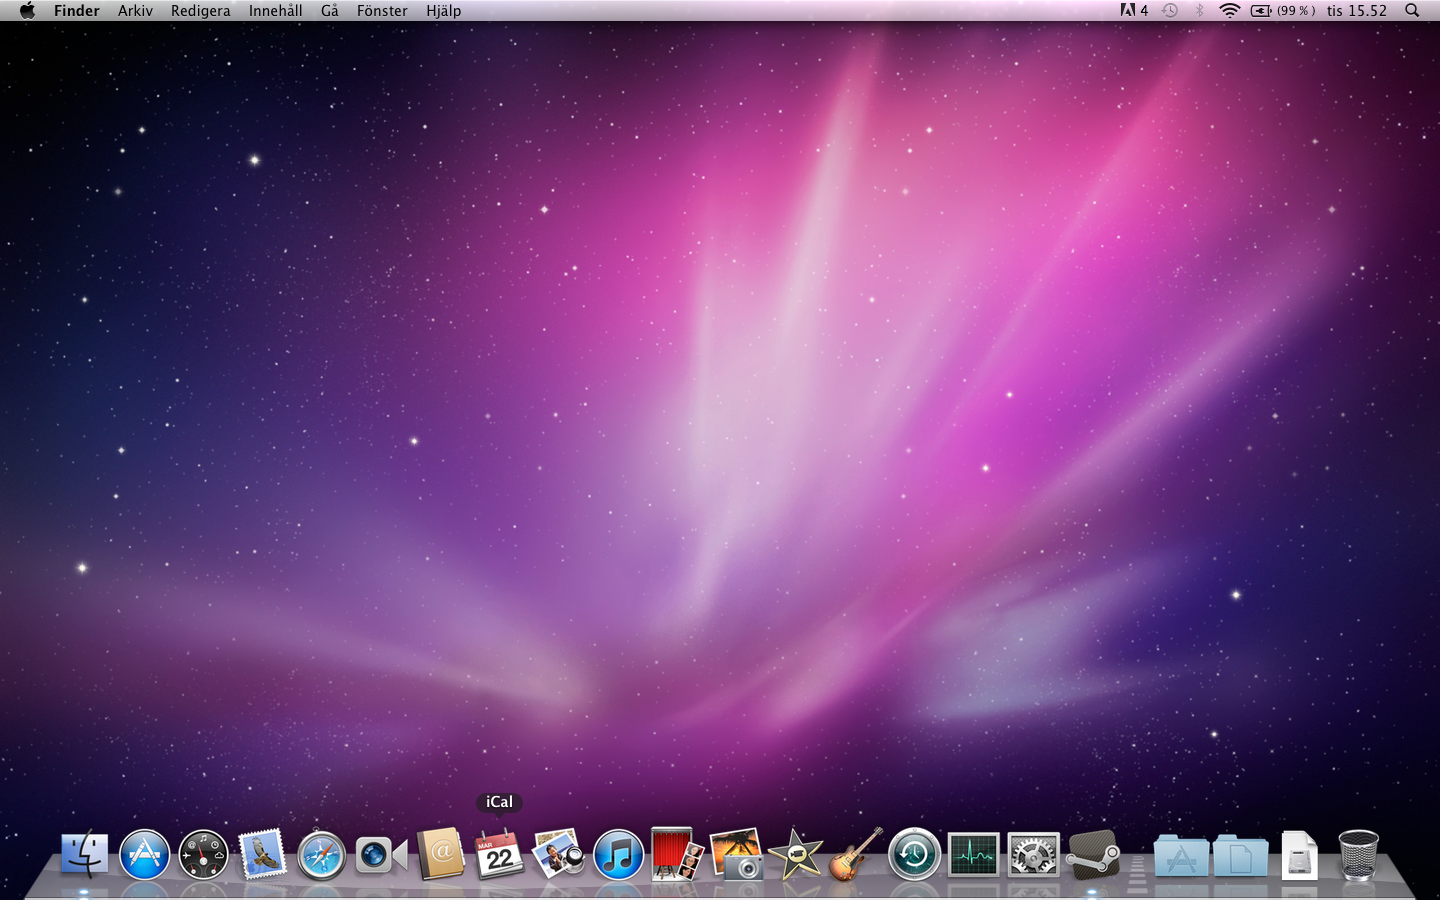Click the Spotlight search magnifier
Screen dimensions: 1440x900
click(x=1412, y=11)
